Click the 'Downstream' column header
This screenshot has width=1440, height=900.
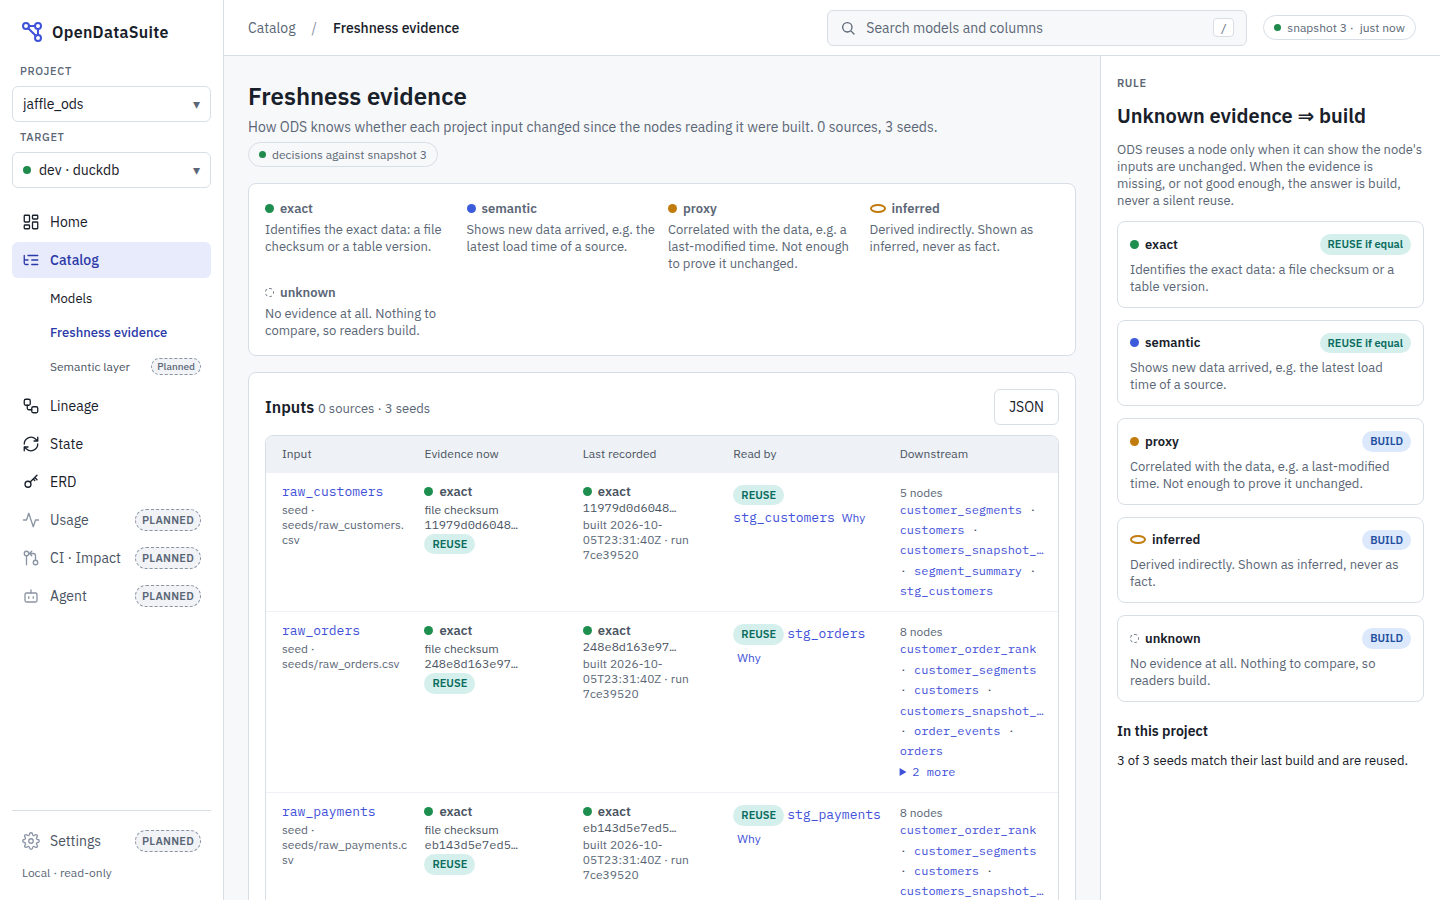(x=934, y=454)
